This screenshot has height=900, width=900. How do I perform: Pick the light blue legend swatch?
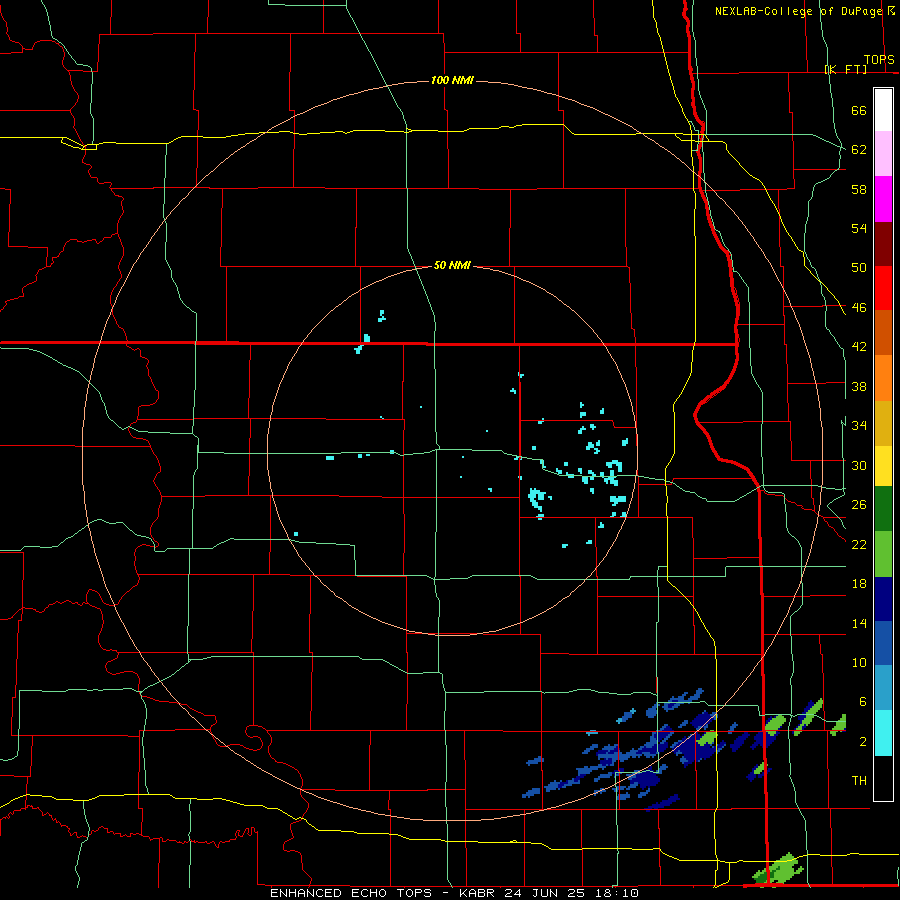point(883,688)
